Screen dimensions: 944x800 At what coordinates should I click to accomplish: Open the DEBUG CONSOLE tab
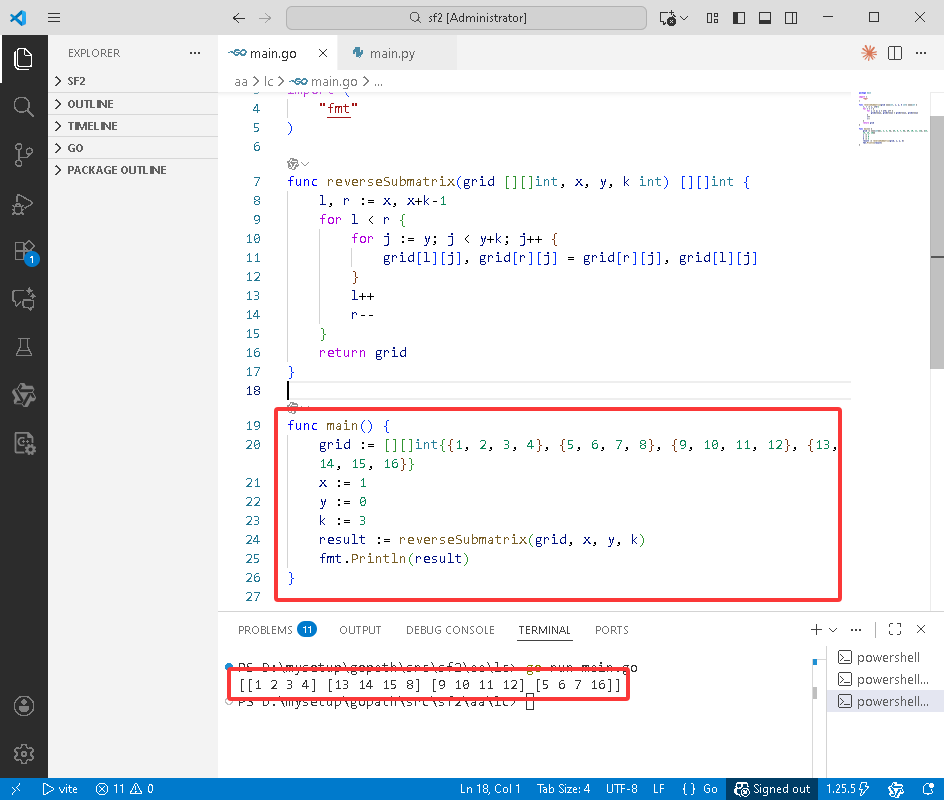[x=450, y=630]
